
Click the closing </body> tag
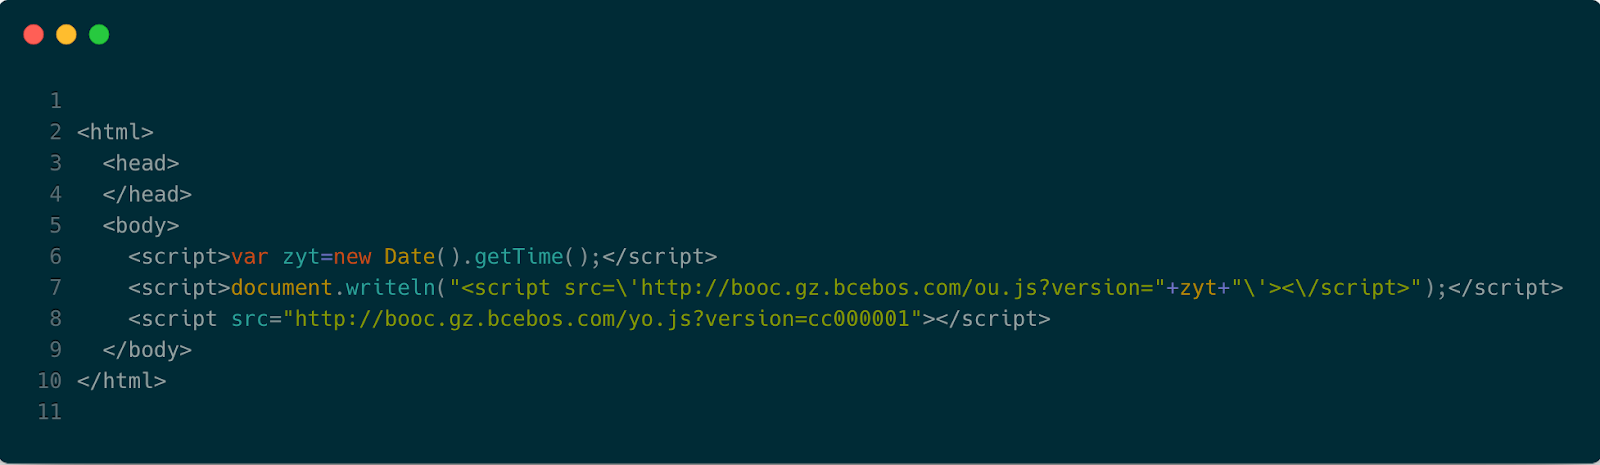[x=147, y=350]
